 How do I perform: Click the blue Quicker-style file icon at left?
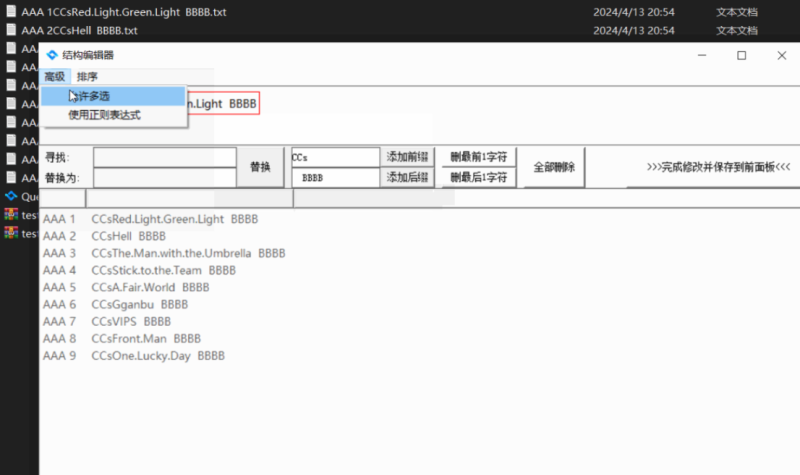pos(12,196)
